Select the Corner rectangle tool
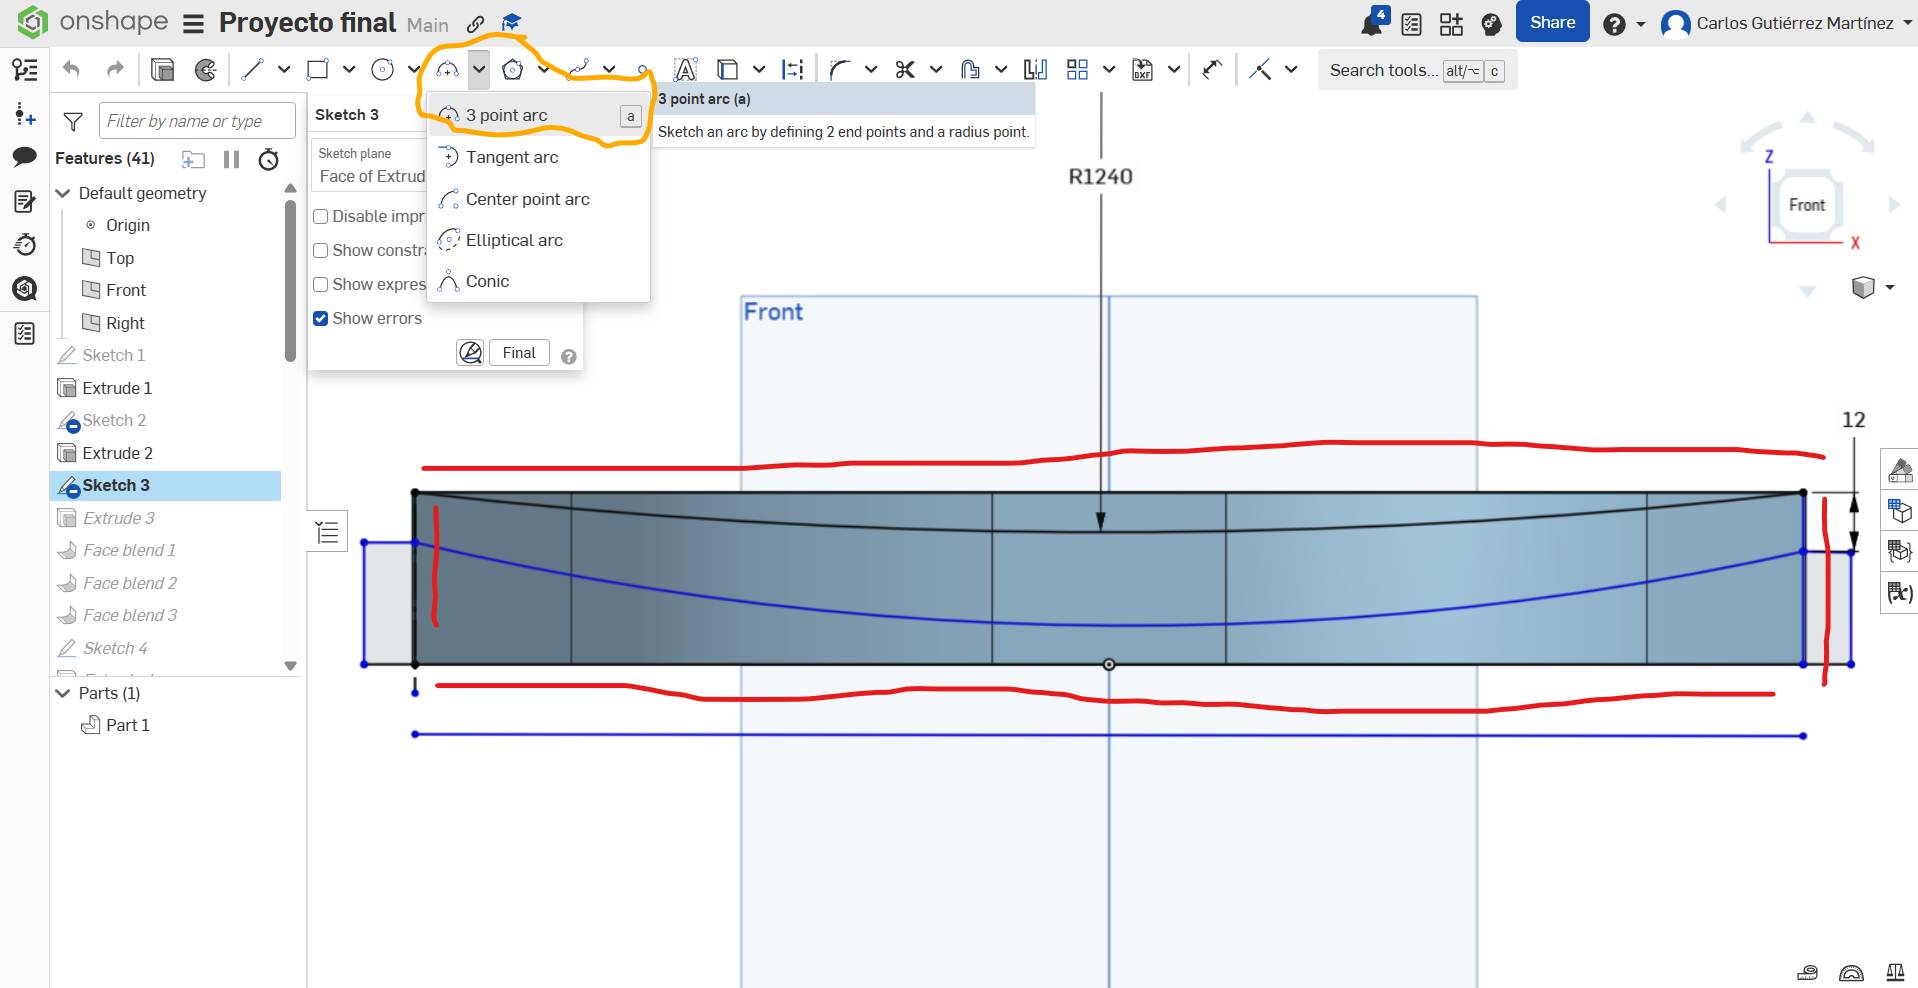Screen dimensions: 1918x988 tap(317, 69)
